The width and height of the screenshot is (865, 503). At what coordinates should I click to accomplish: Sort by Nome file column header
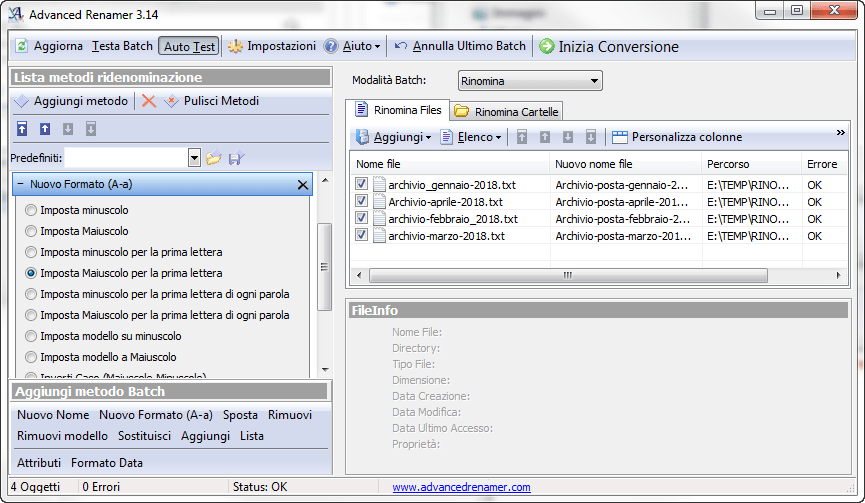click(x=450, y=164)
